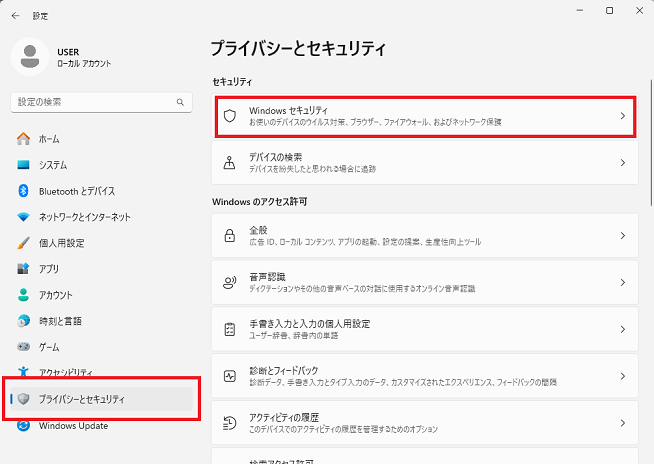Select システム from the left navigation
Screen dimensions: 654x464
[53, 165]
